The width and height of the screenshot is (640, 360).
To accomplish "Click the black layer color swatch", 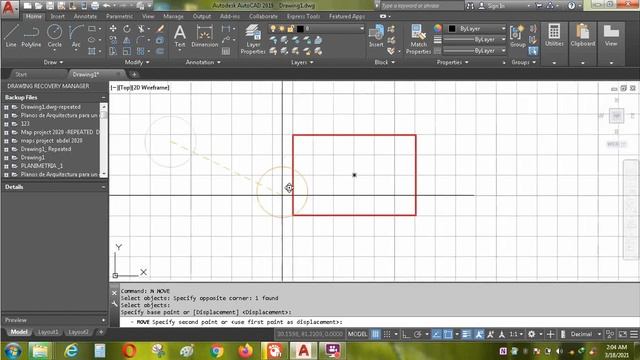I will (x=300, y=29).
